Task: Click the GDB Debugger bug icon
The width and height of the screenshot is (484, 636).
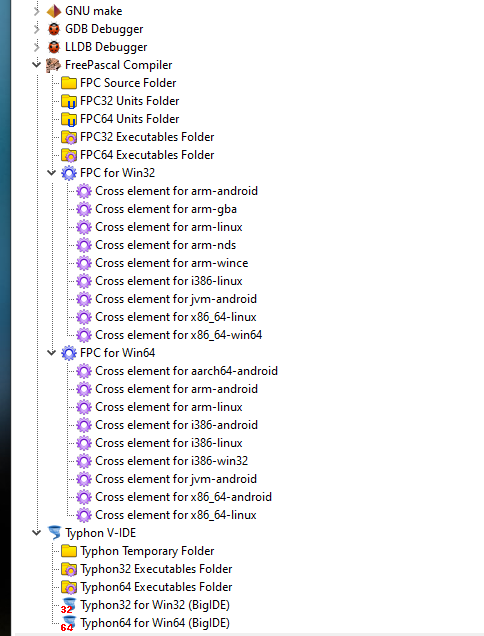Action: tap(54, 29)
